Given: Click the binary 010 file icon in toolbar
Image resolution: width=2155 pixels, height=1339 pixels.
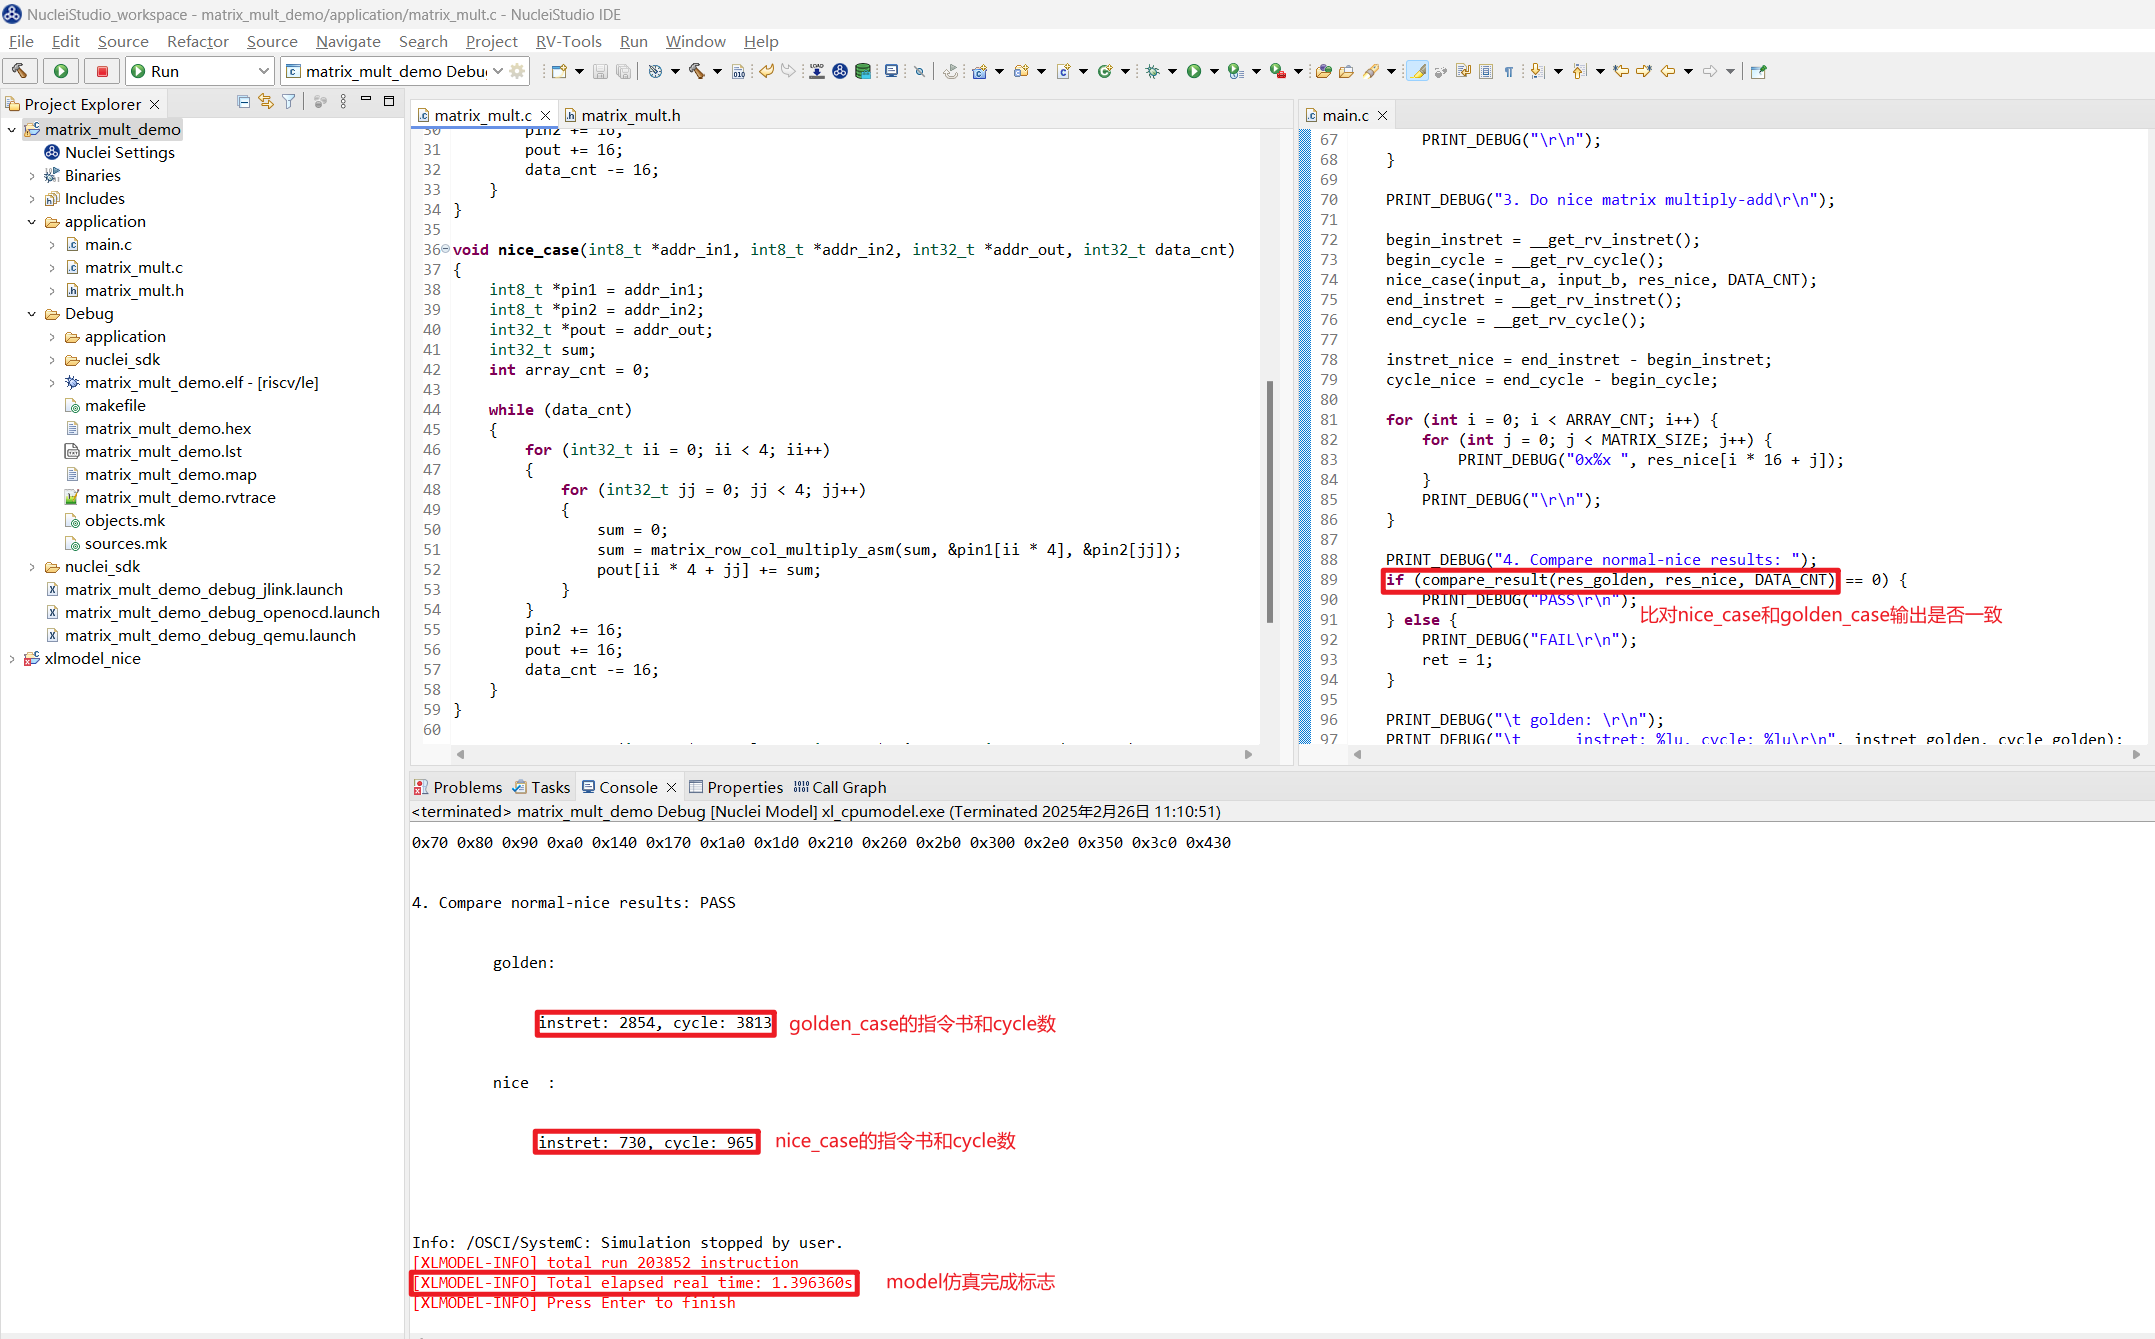Looking at the screenshot, I should point(738,71).
